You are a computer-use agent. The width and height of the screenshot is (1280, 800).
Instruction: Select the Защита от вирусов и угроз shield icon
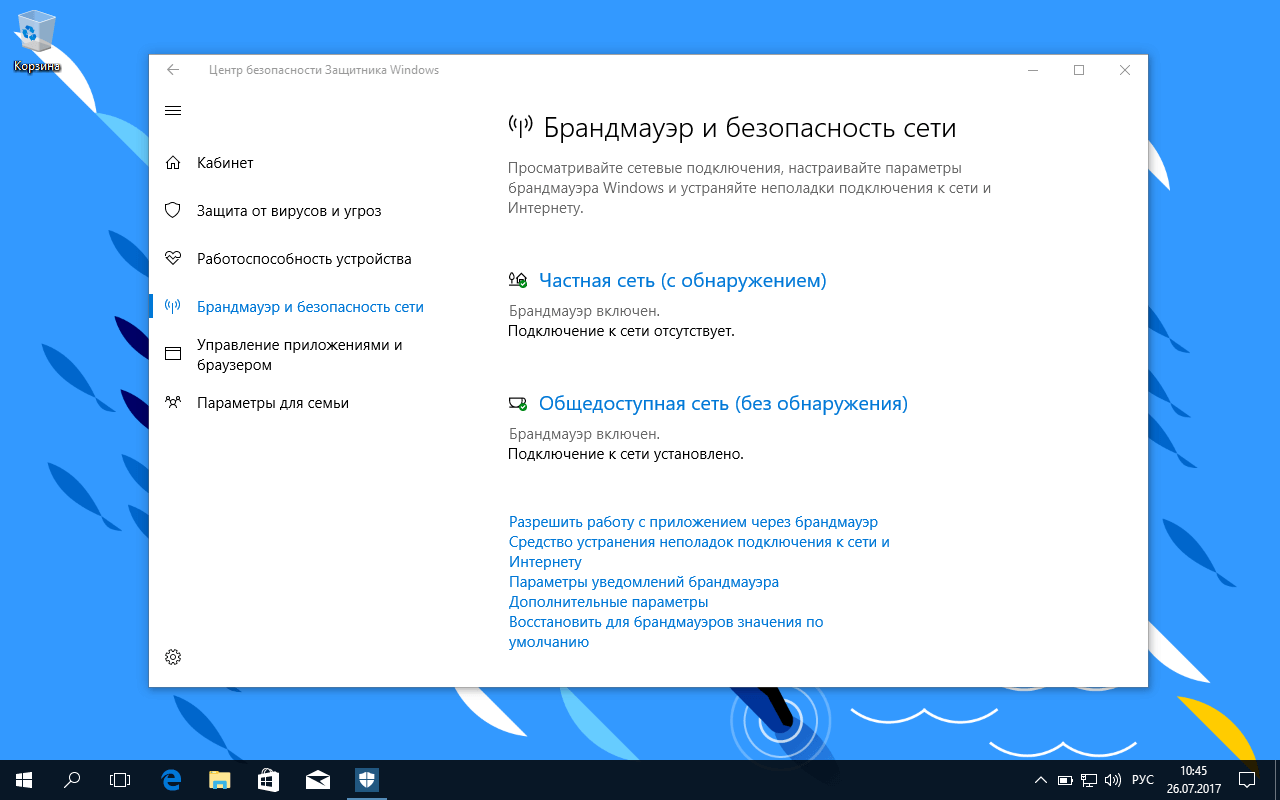(x=173, y=210)
